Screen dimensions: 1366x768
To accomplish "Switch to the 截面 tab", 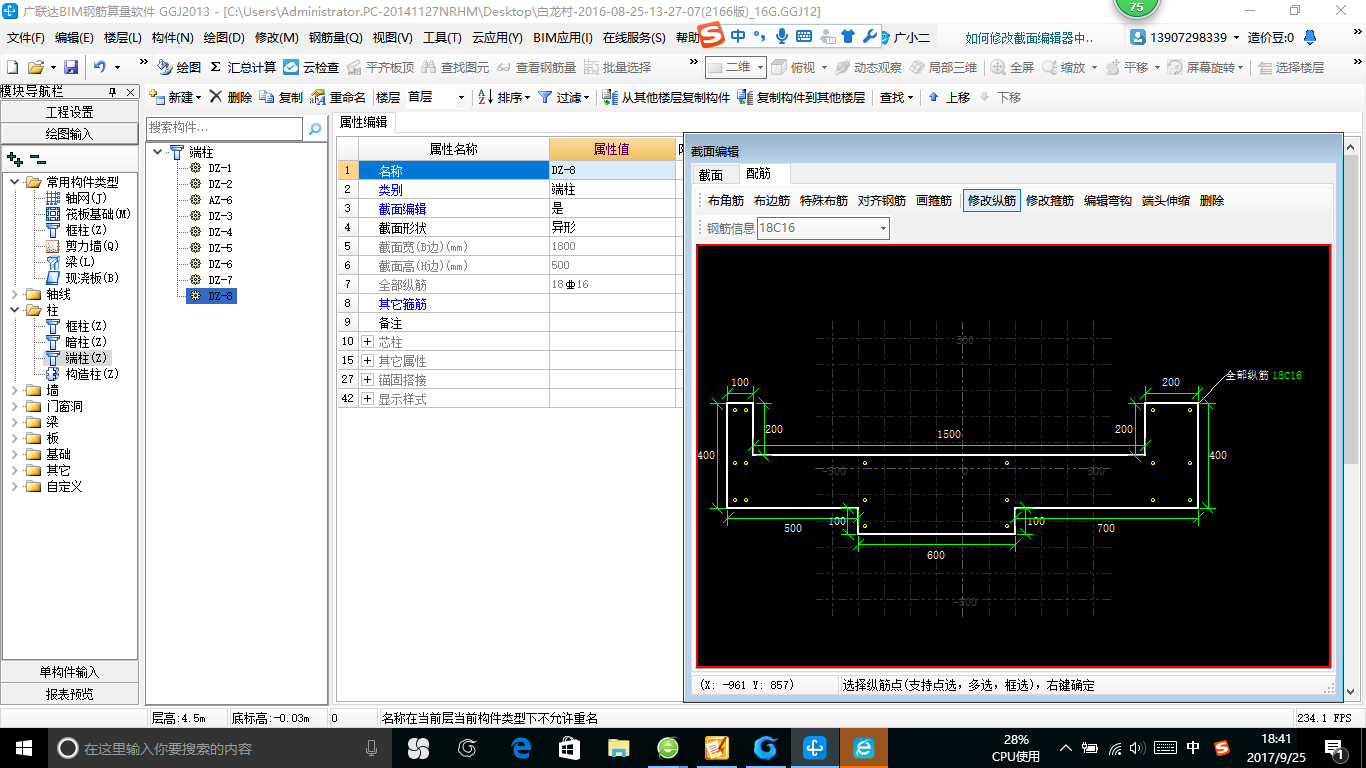I will click(711, 174).
